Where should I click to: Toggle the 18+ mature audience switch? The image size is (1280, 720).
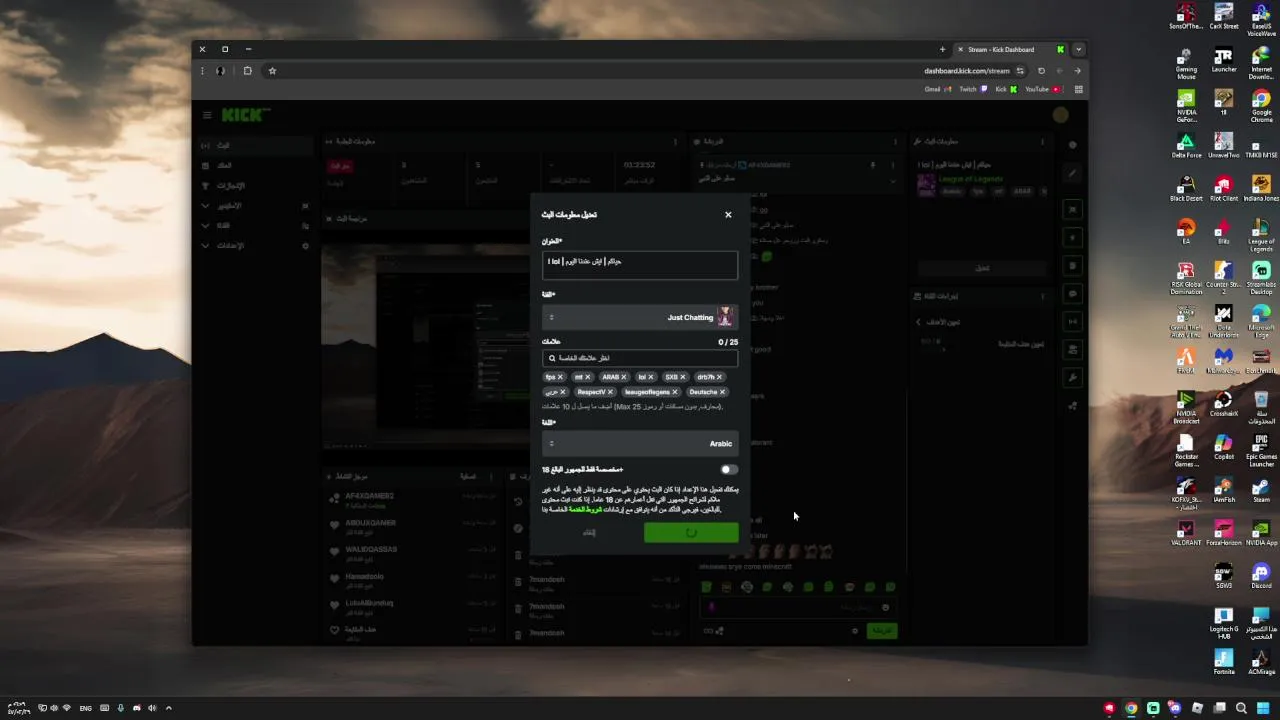tap(729, 469)
